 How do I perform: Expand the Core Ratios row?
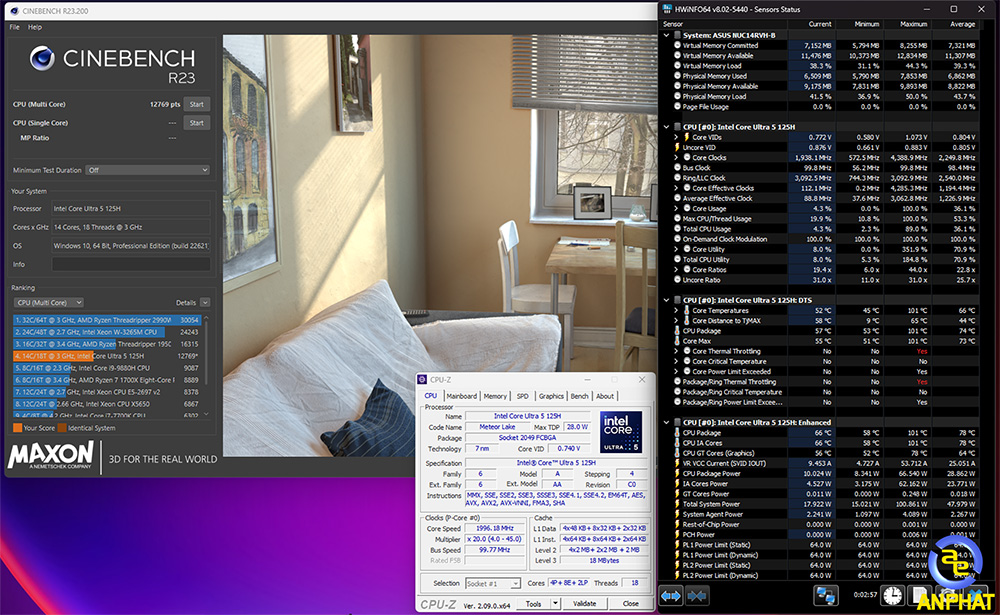tap(676, 270)
